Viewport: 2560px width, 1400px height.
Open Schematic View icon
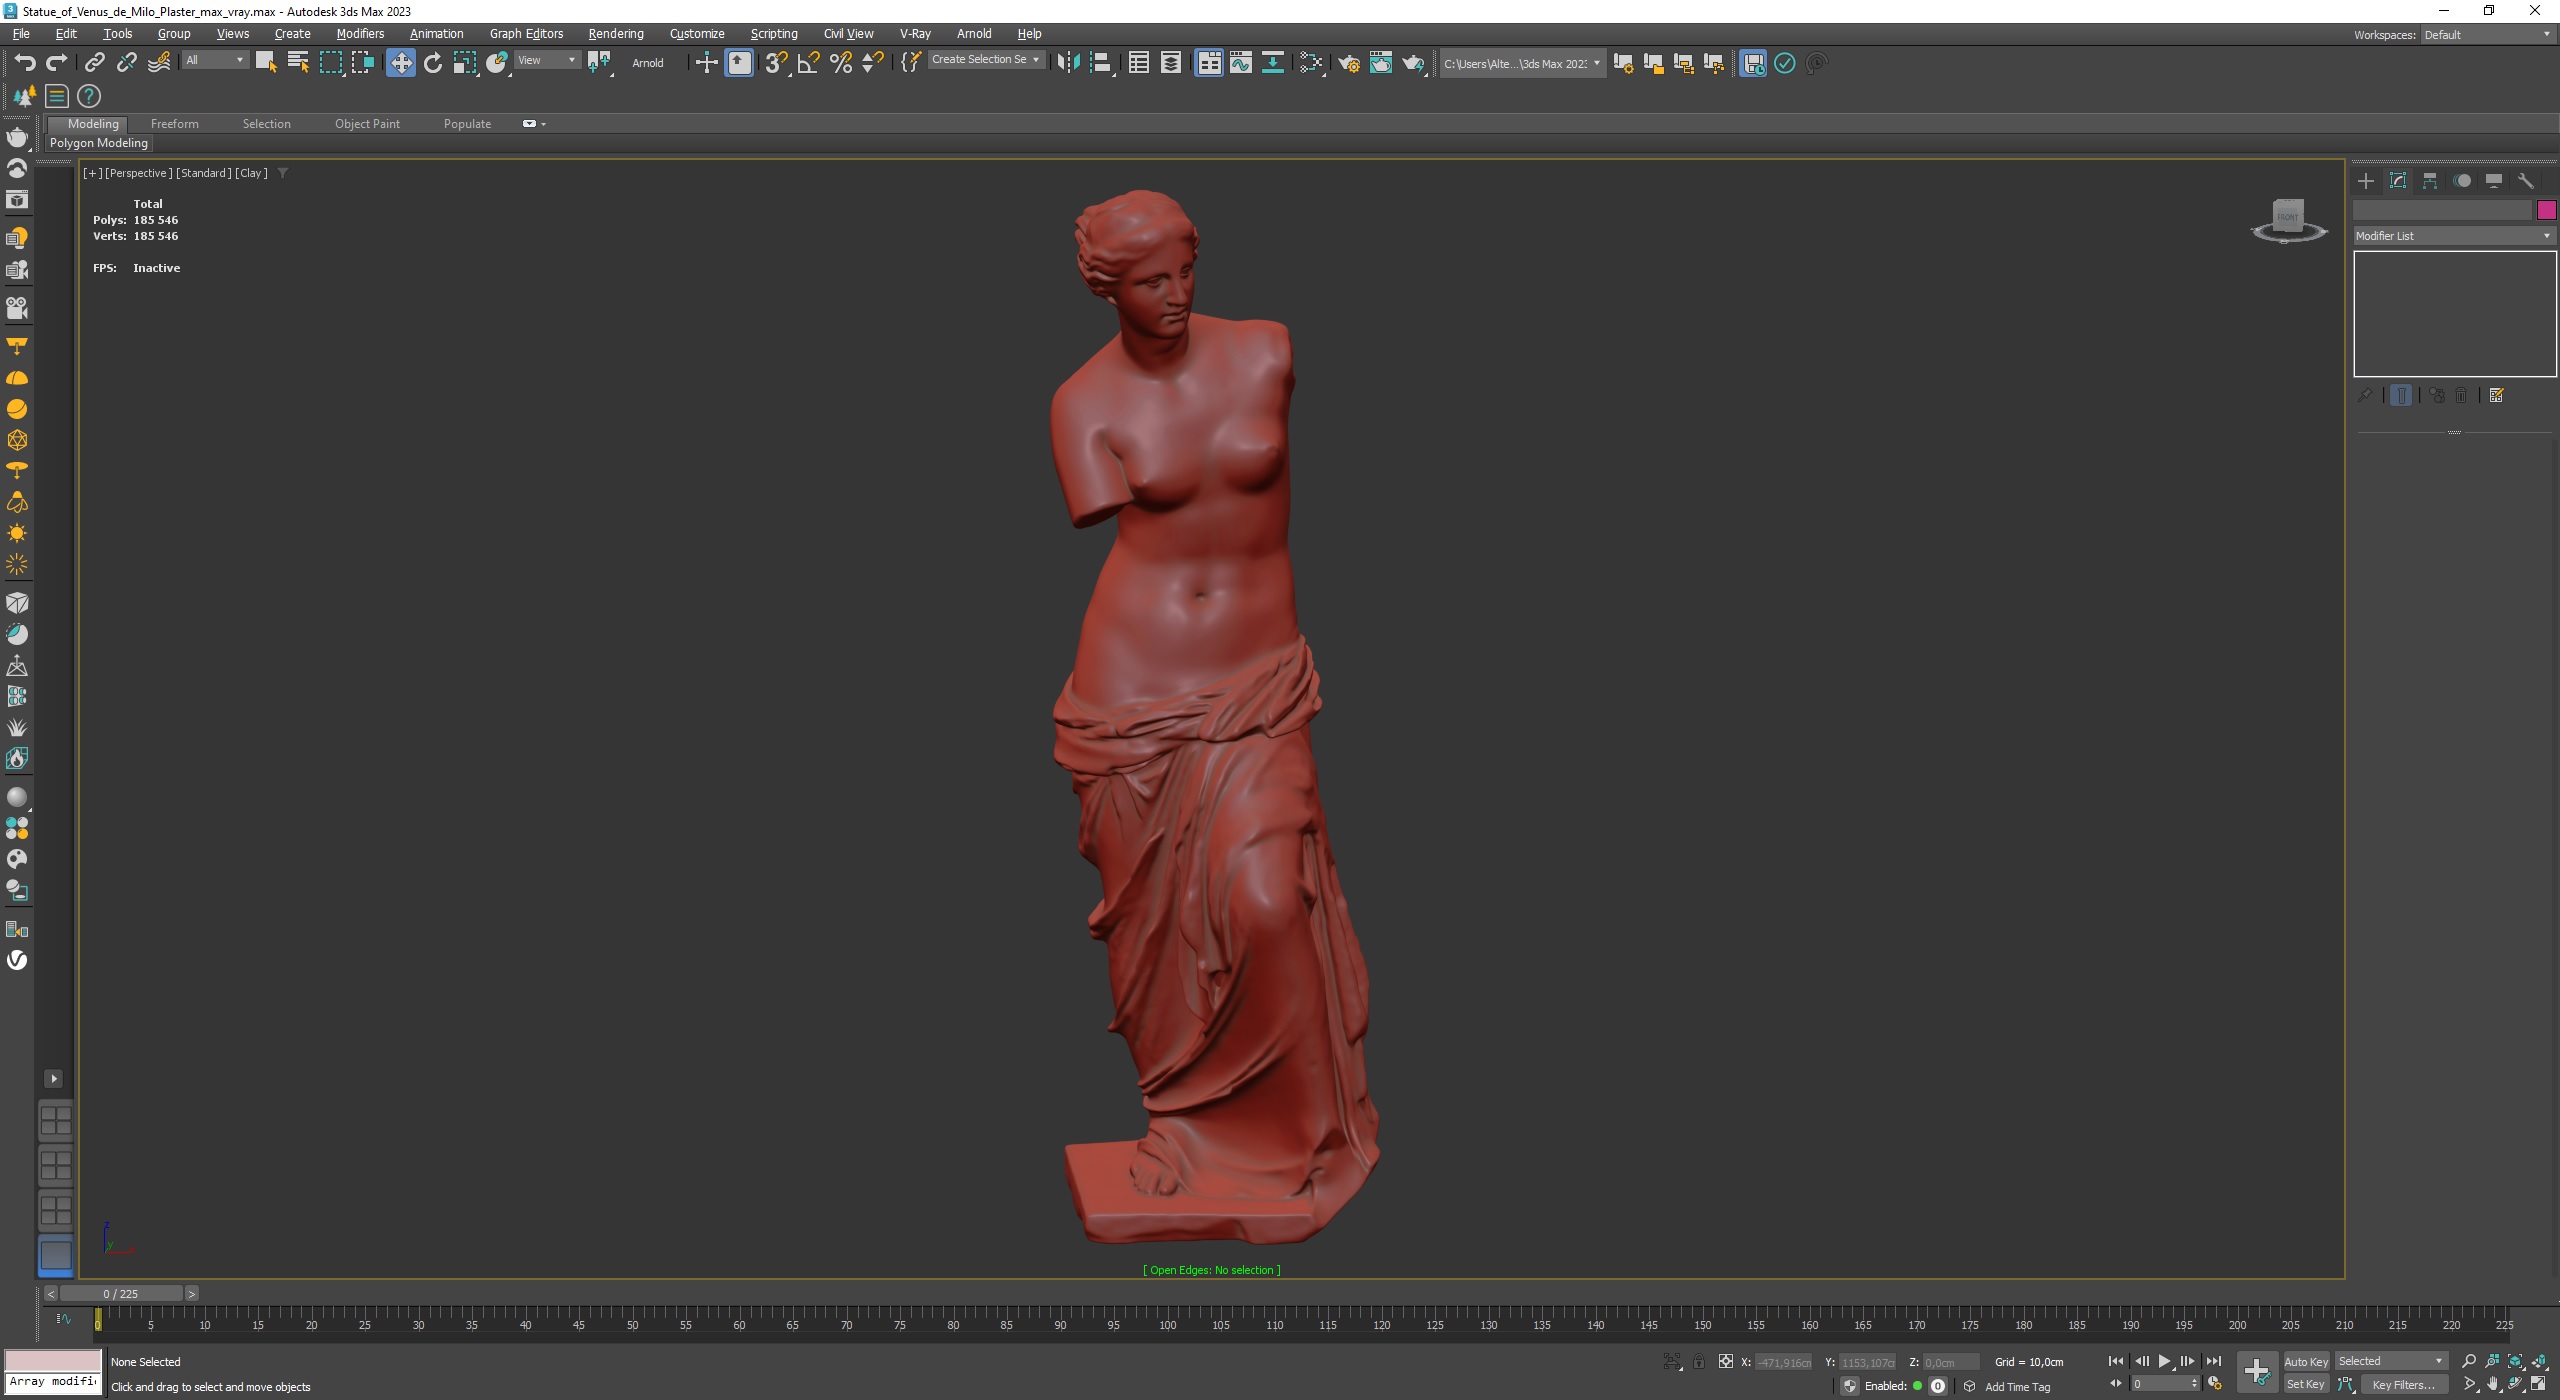[x=1273, y=63]
